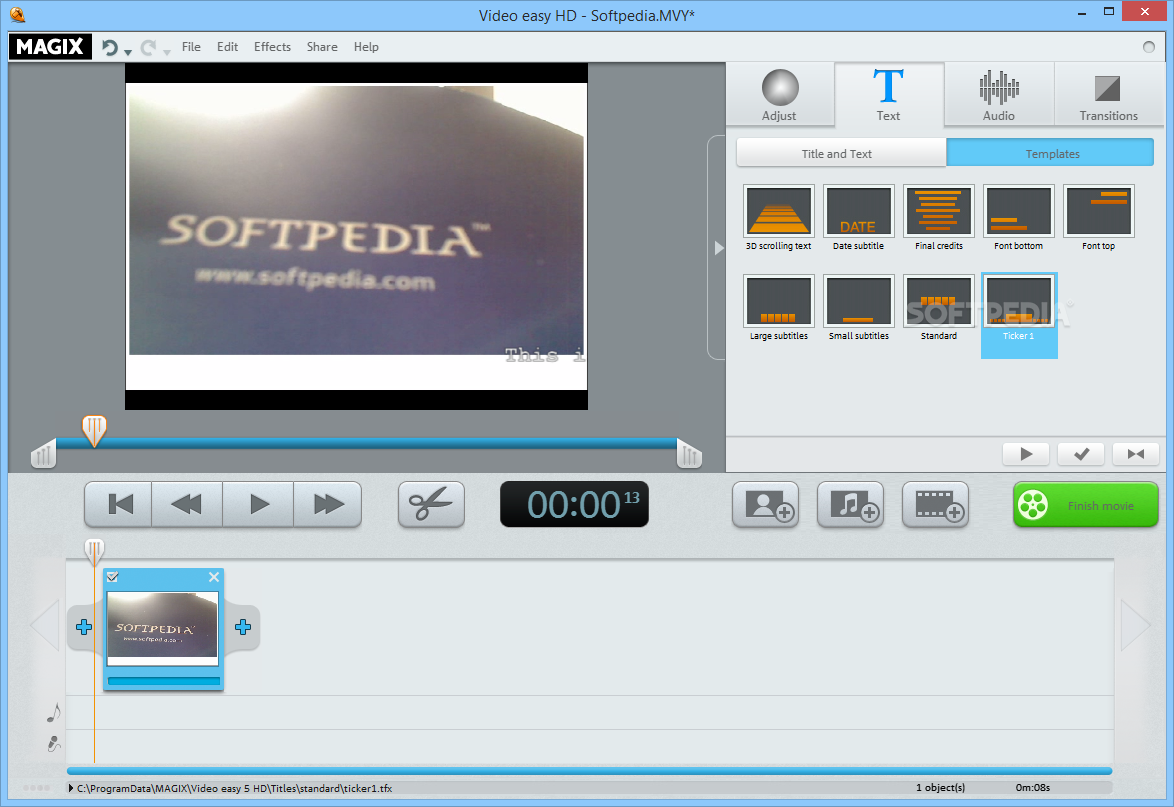Click the rewind button
1174x807 pixels.
click(x=186, y=505)
